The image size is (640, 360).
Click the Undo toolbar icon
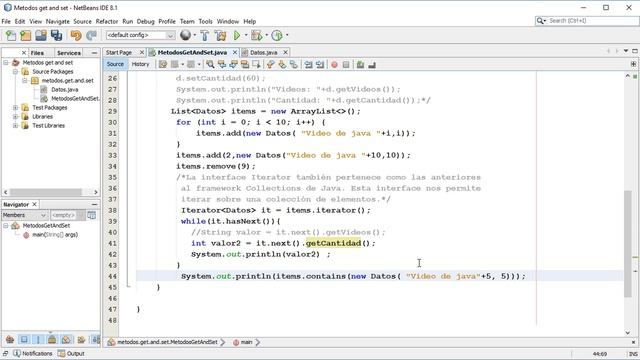pyautogui.click(x=76, y=36)
